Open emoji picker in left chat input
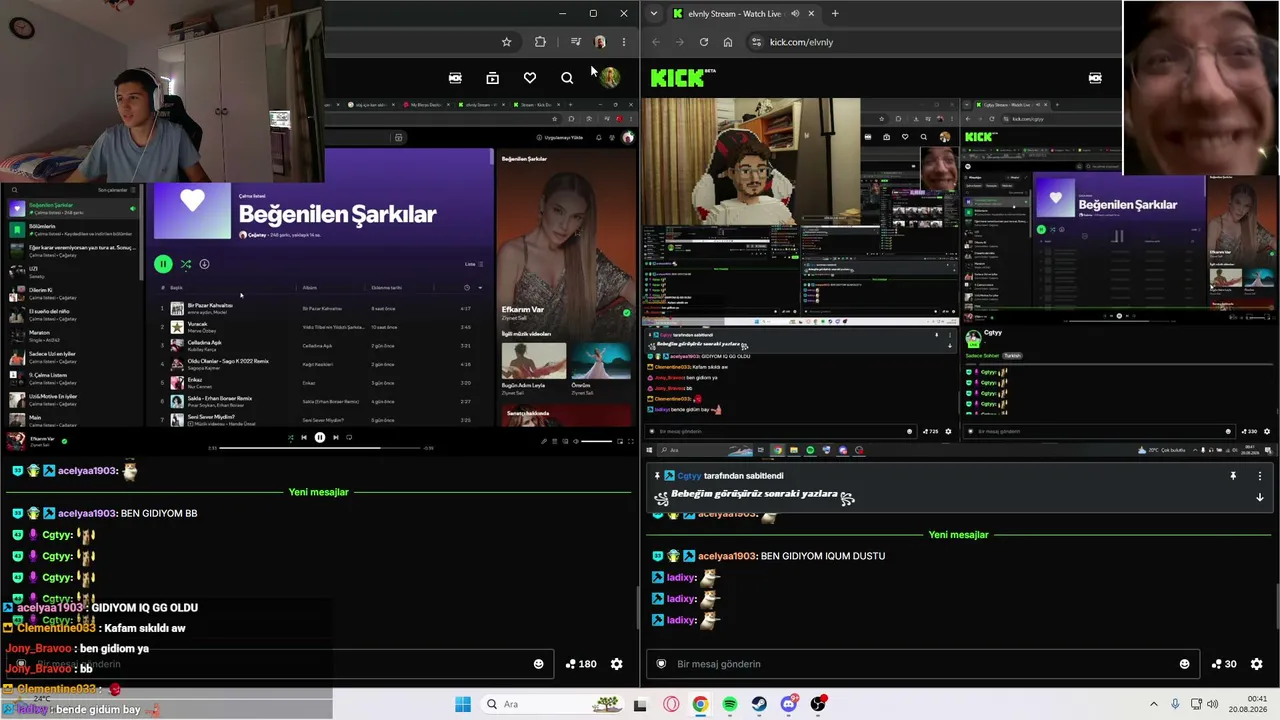 coord(539,664)
